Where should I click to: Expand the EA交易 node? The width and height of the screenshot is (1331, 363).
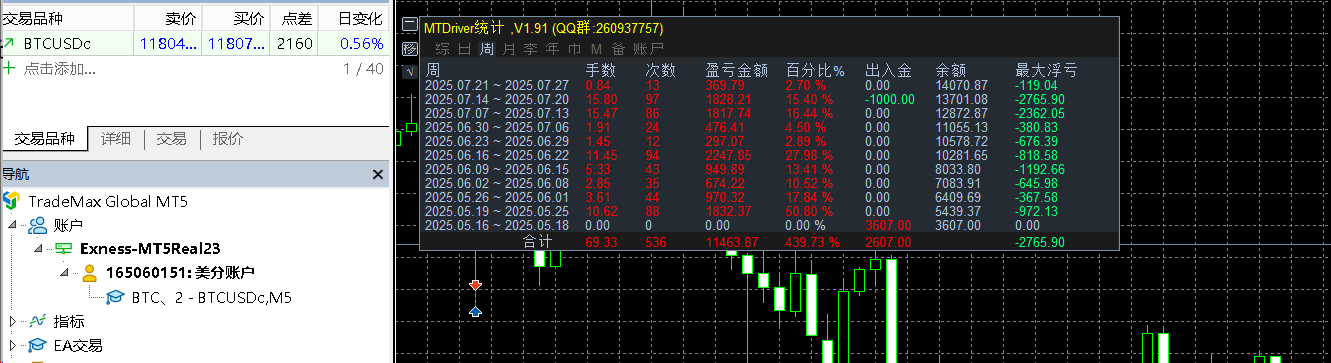[x=13, y=345]
